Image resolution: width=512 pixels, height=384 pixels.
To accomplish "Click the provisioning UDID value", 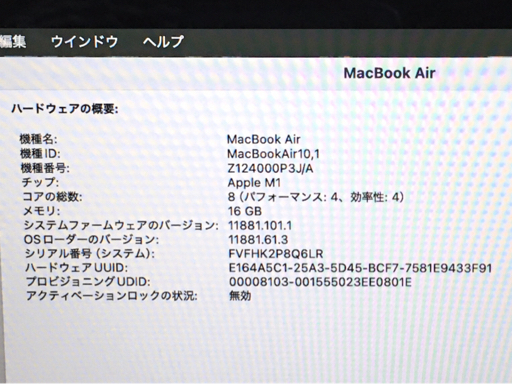I will click(320, 282).
